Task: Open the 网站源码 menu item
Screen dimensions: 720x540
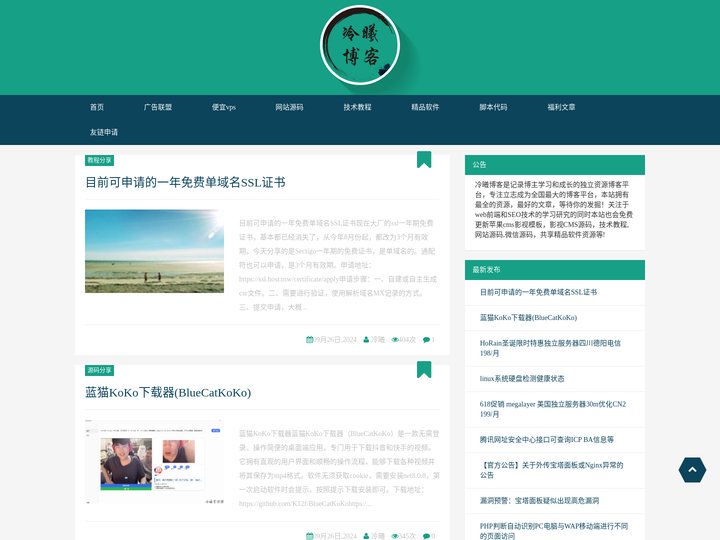Action: click(x=289, y=107)
